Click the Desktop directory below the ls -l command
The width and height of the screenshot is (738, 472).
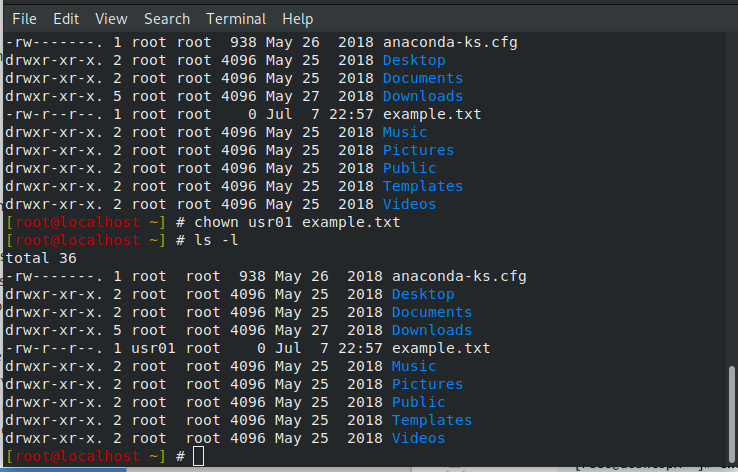[422, 294]
